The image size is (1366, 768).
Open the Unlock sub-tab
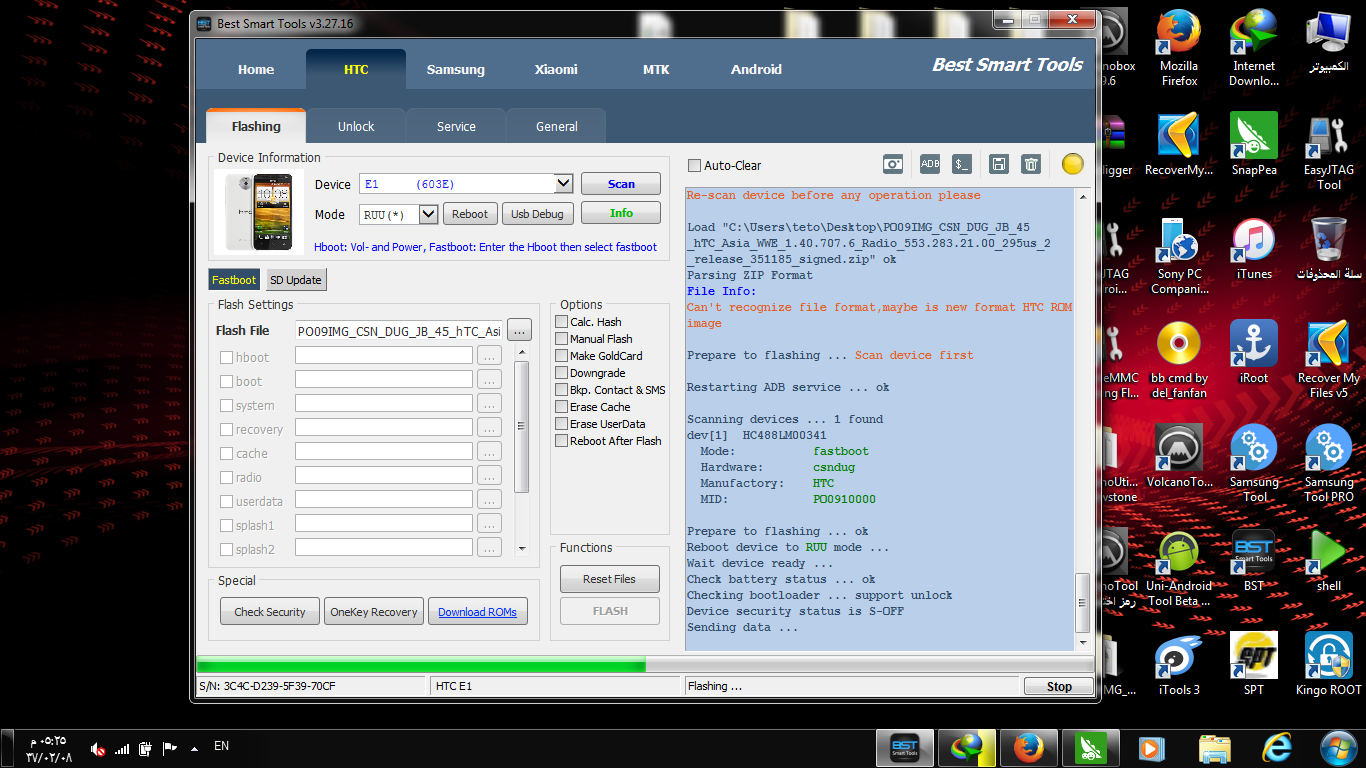[356, 127]
